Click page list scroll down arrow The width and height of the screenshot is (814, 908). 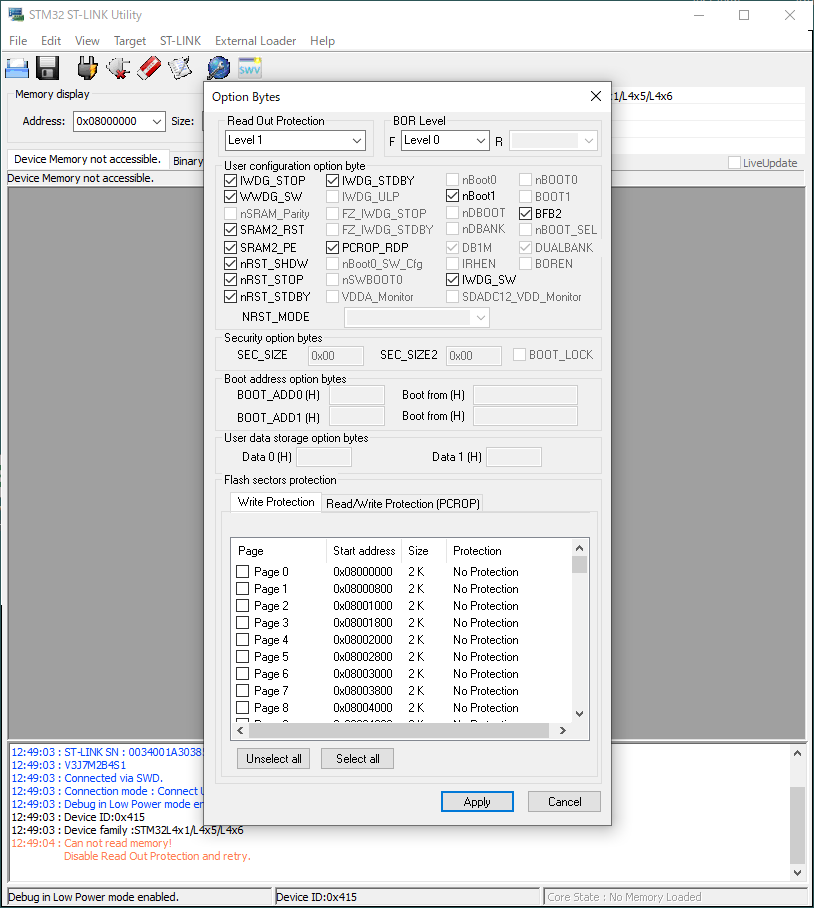pyautogui.click(x=580, y=714)
